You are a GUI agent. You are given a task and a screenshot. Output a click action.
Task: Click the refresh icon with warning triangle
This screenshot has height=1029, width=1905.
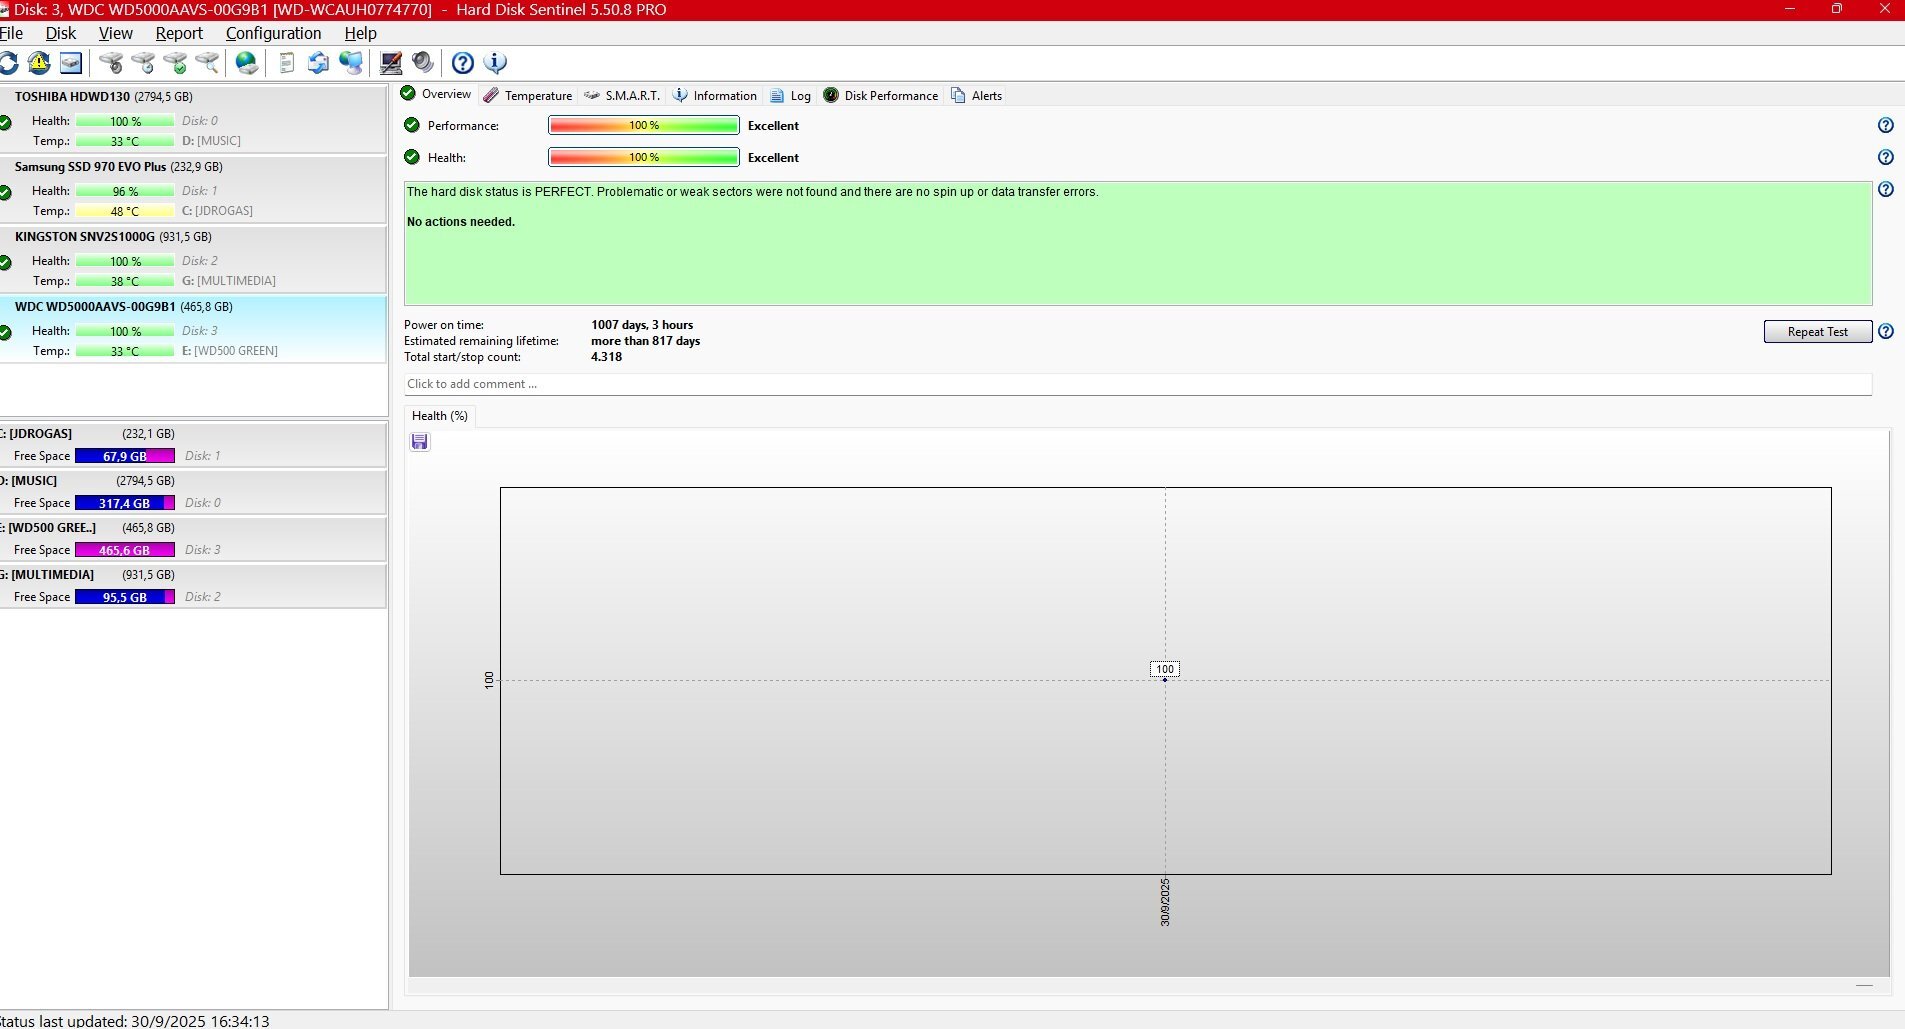[x=39, y=63]
